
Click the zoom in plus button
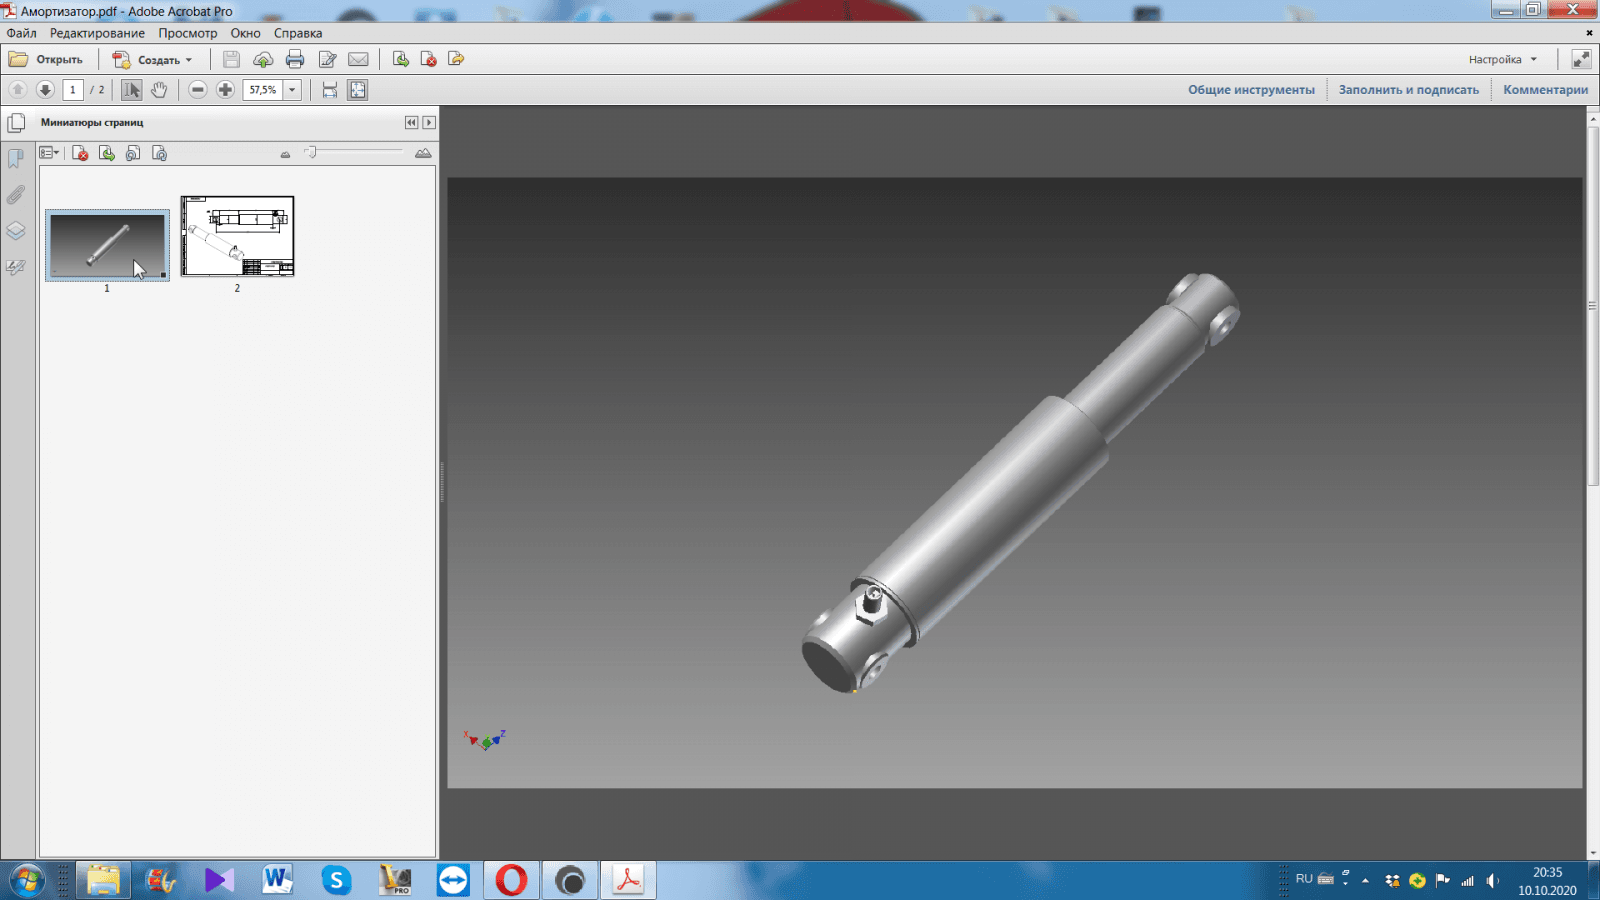tap(225, 89)
